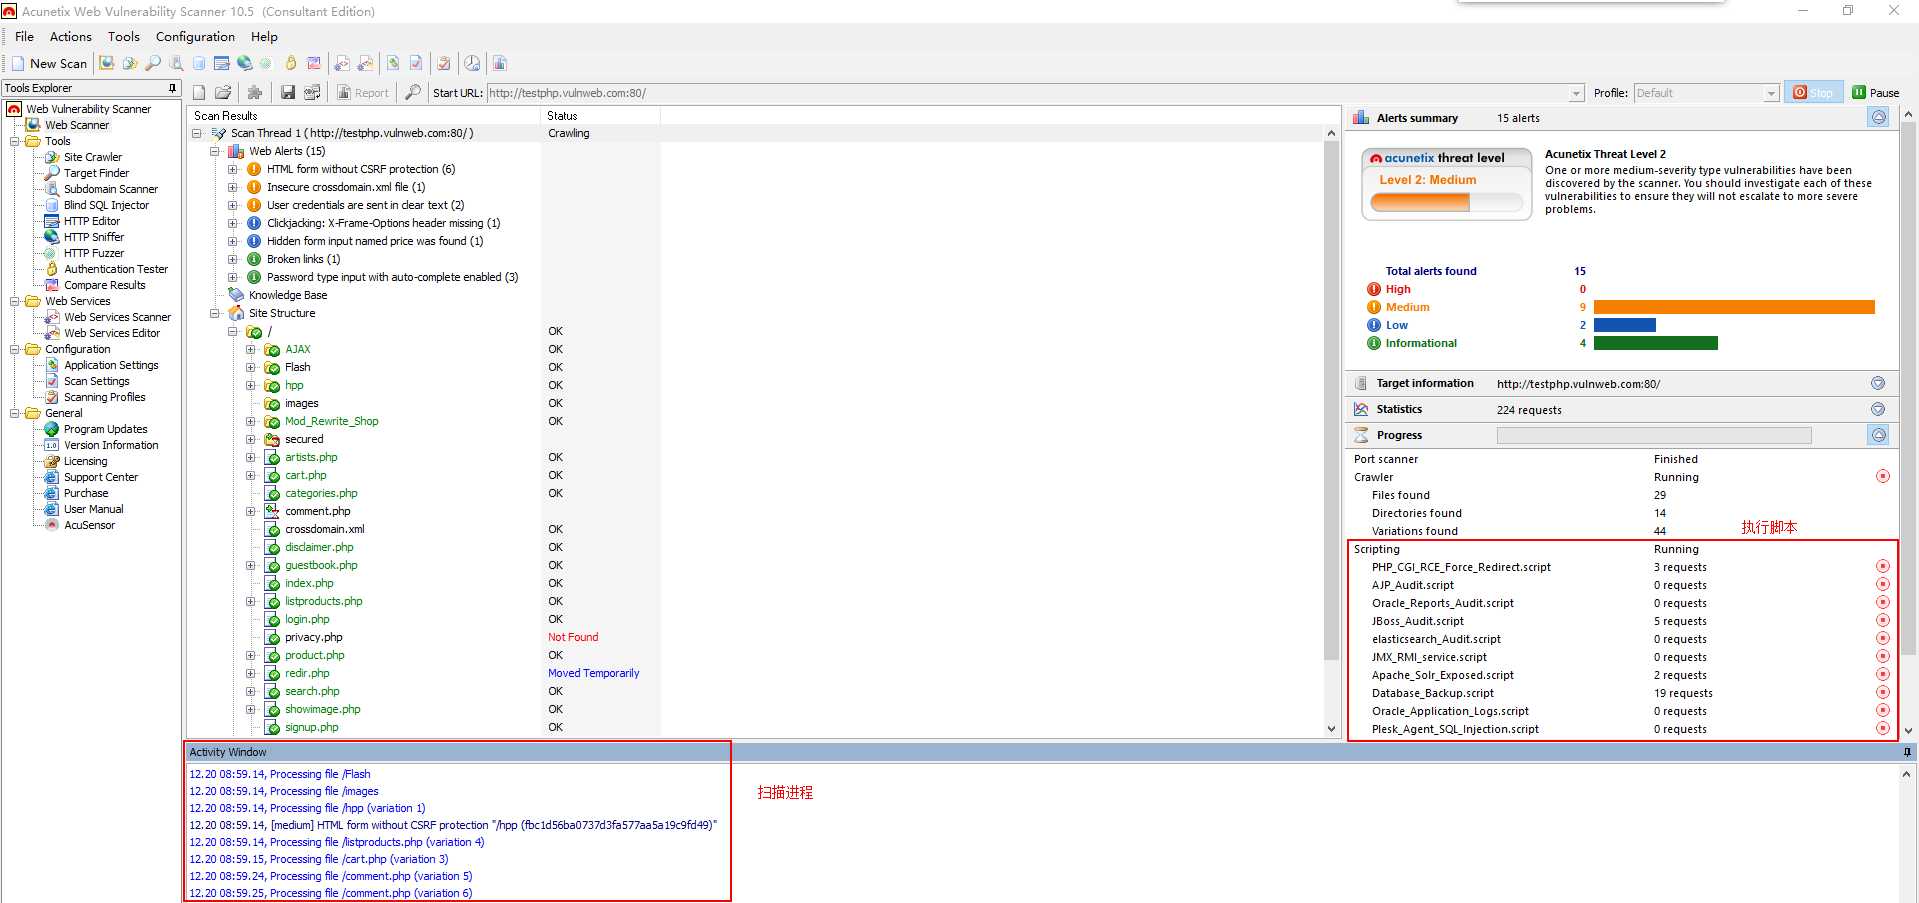Screen dimensions: 1919x903
Task: Click the save floppy disk icon
Action: (288, 93)
